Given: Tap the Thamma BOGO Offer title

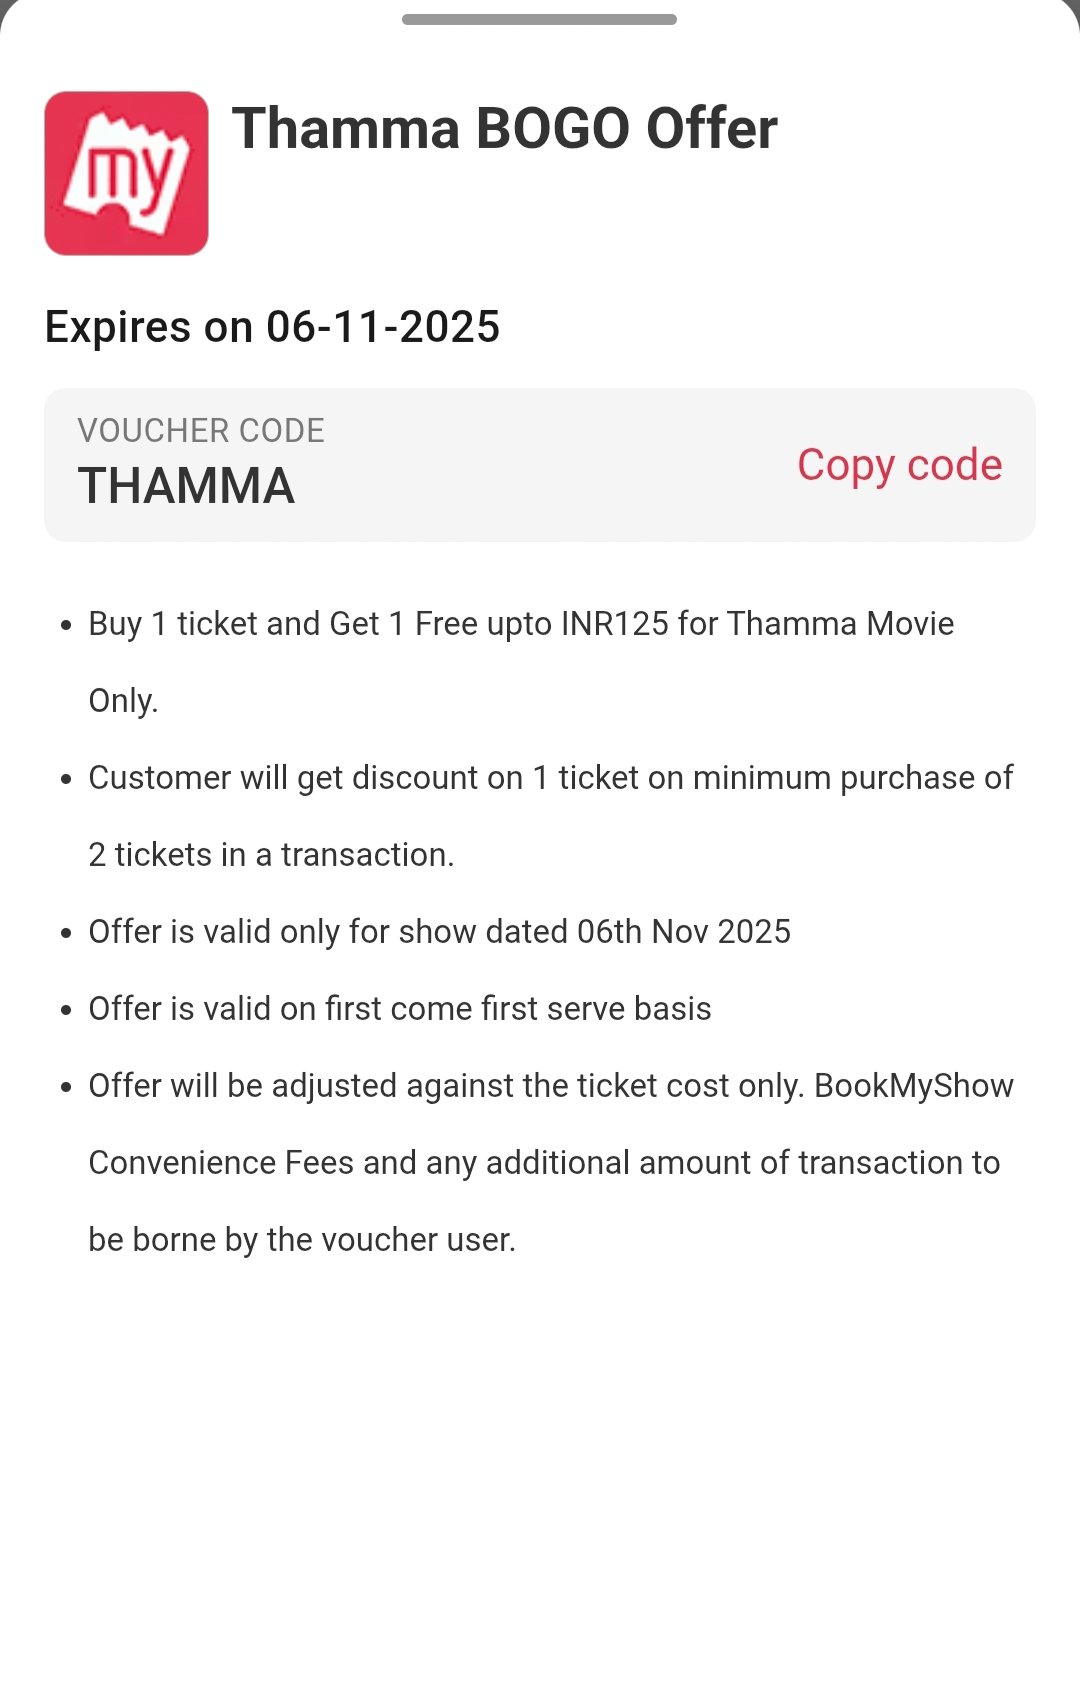Looking at the screenshot, I should point(504,129).
